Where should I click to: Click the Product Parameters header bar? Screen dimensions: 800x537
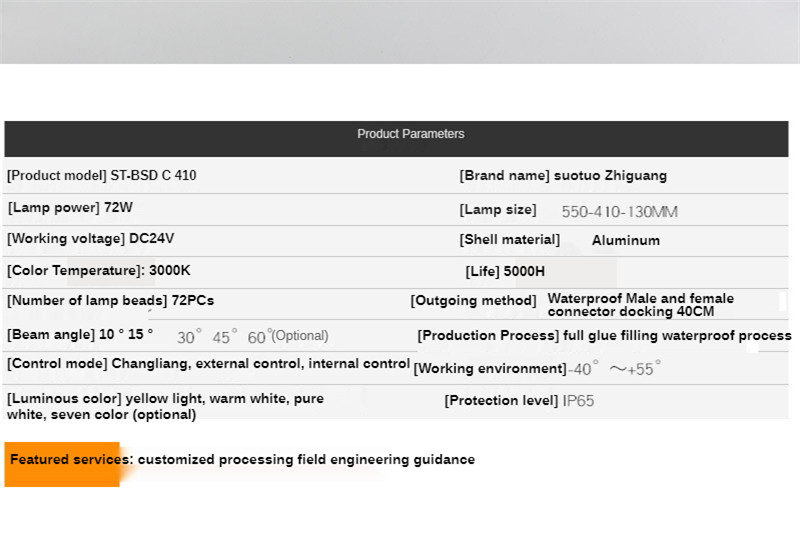tap(396, 139)
